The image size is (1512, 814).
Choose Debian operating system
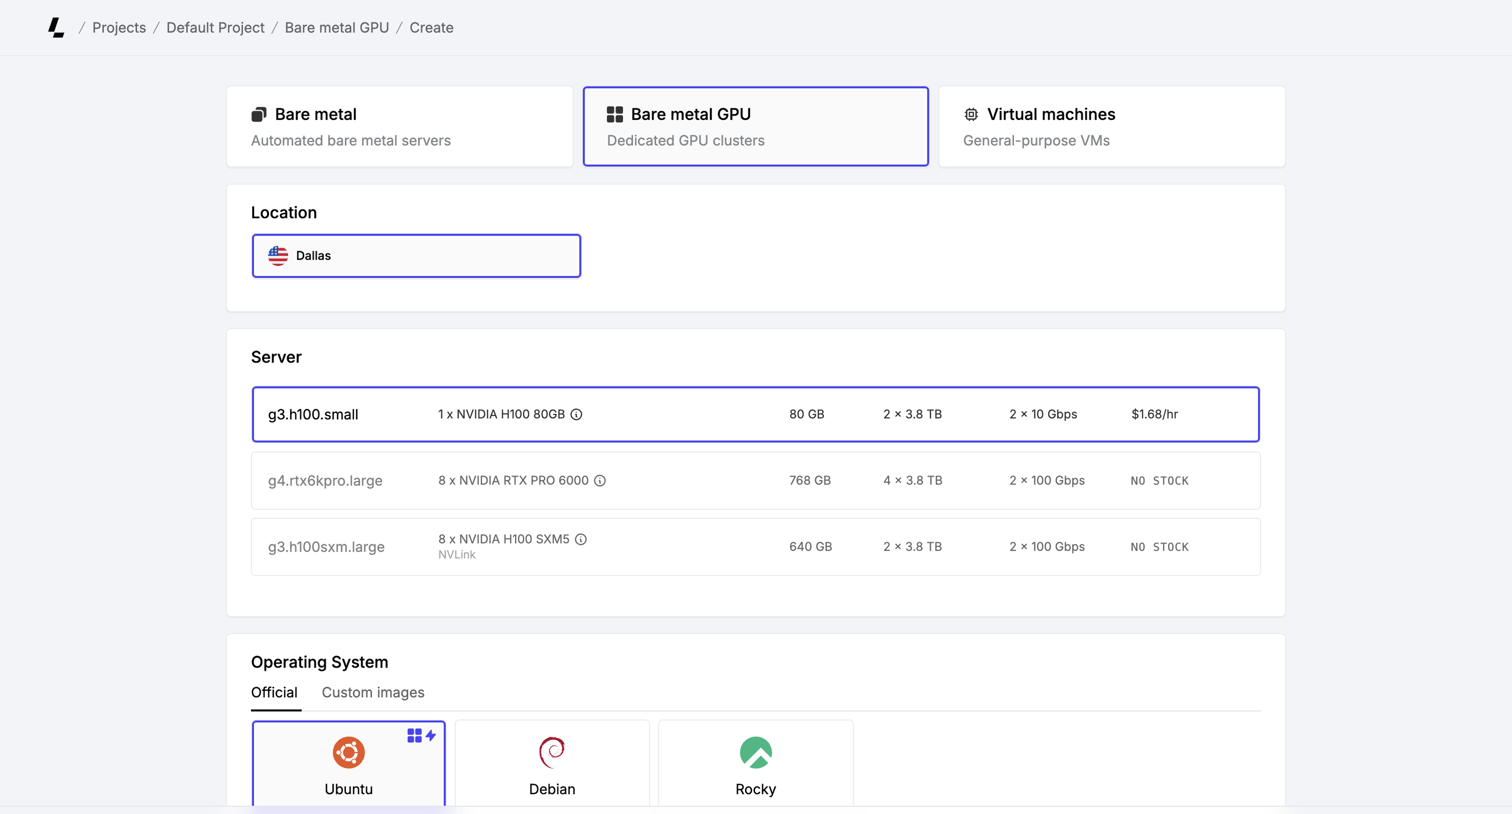552,763
